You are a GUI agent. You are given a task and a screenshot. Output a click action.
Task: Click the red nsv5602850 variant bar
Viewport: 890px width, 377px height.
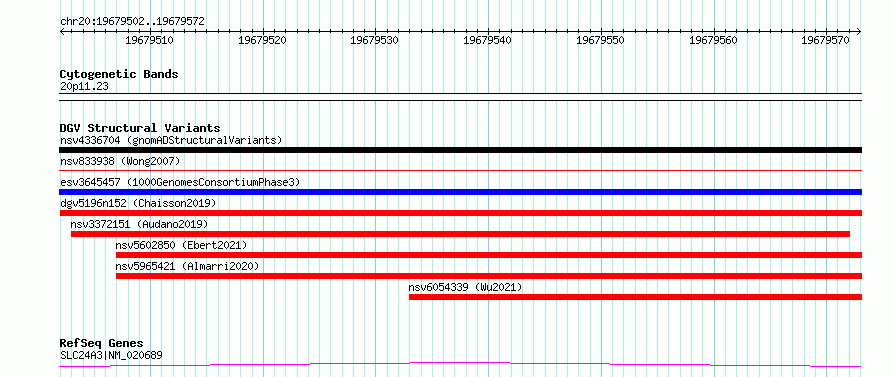pyautogui.click(x=489, y=255)
